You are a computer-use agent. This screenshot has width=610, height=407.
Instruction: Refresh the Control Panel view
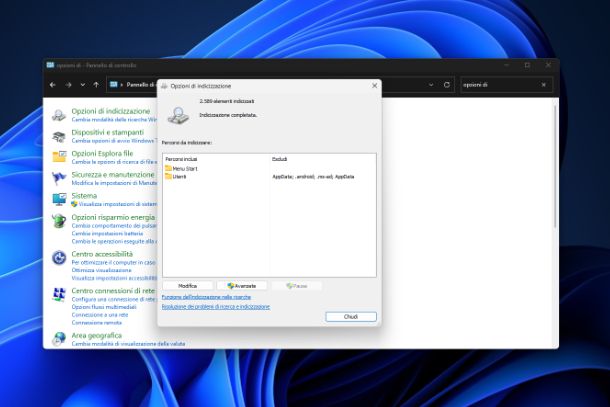pos(447,85)
